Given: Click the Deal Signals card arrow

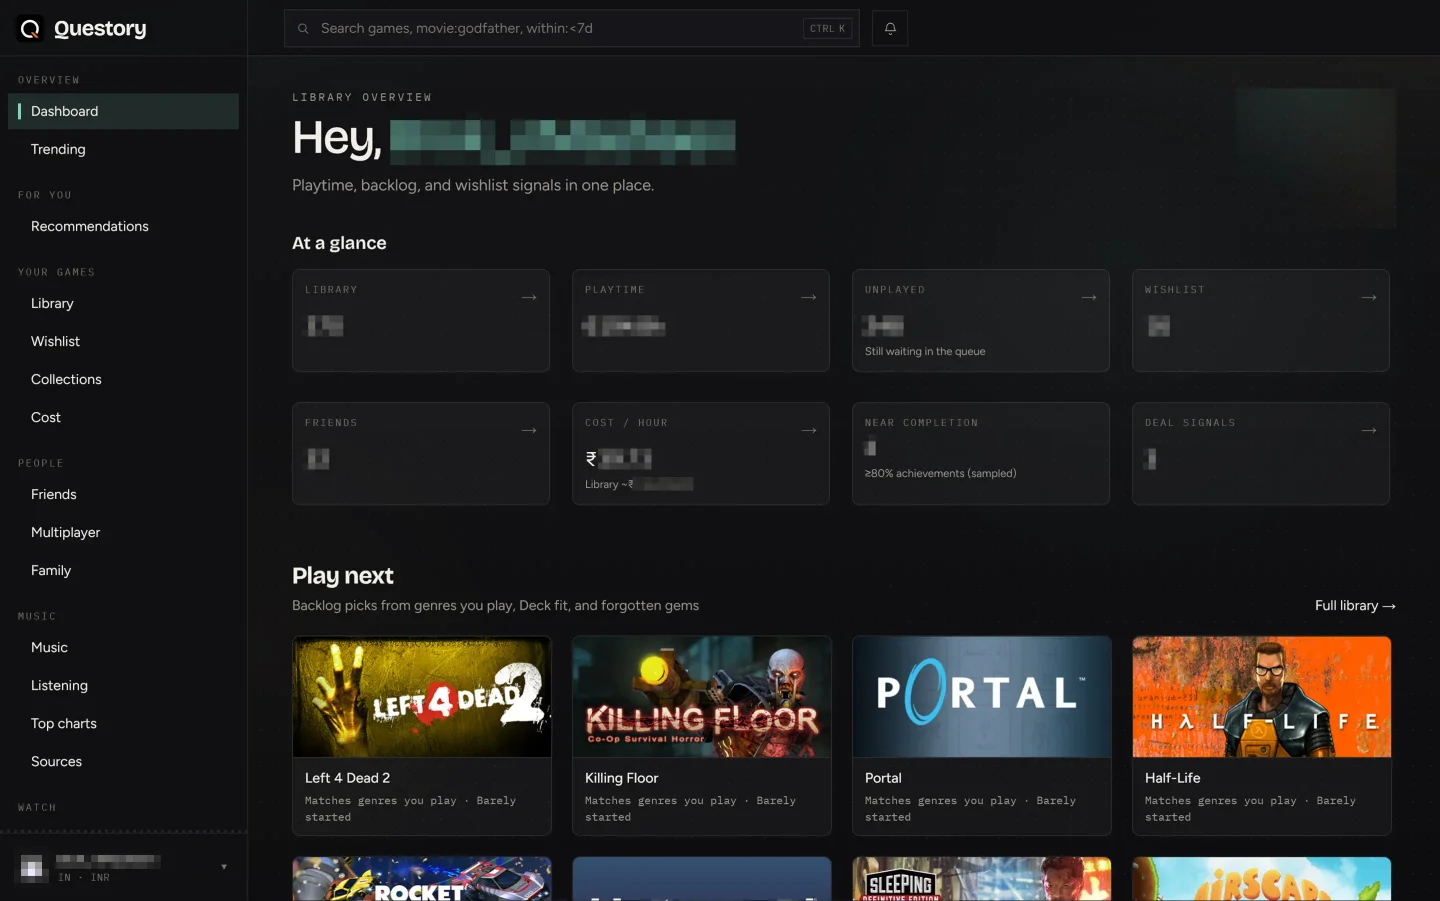Looking at the screenshot, I should [x=1369, y=430].
